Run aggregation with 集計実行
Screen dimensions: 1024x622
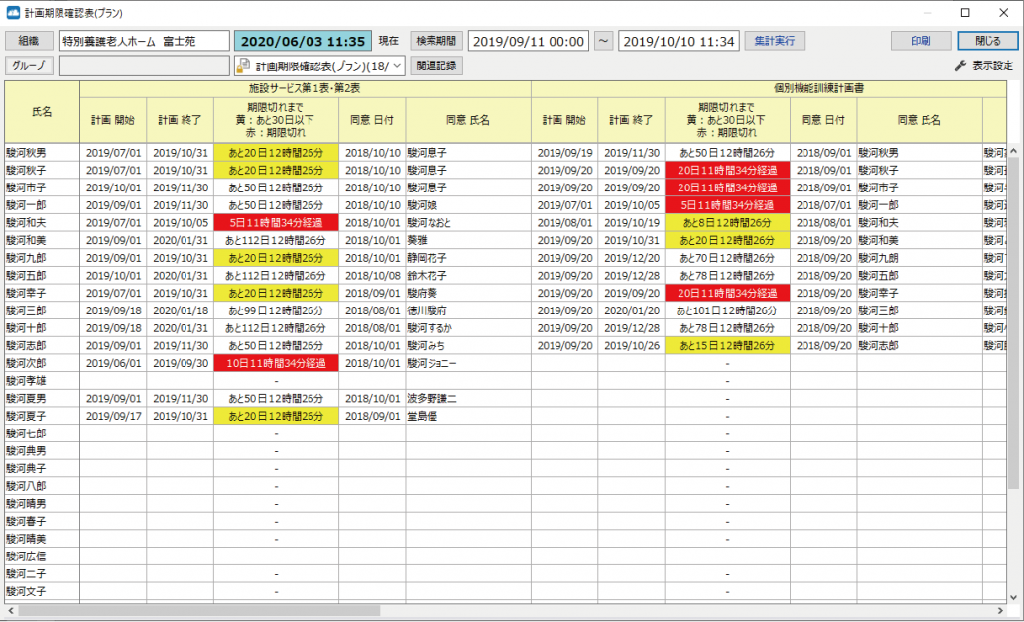click(774, 41)
